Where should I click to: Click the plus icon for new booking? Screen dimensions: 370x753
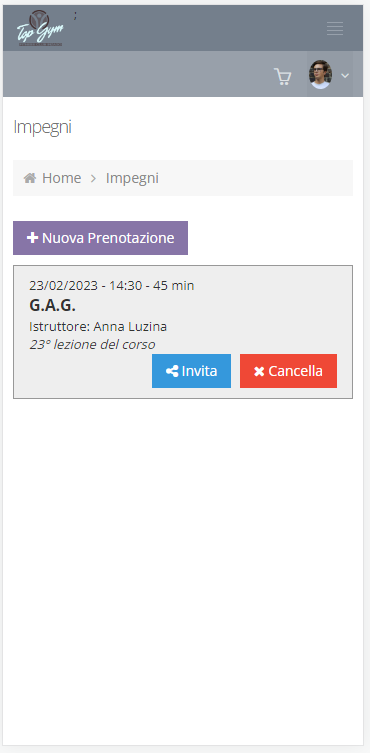[x=32, y=238]
